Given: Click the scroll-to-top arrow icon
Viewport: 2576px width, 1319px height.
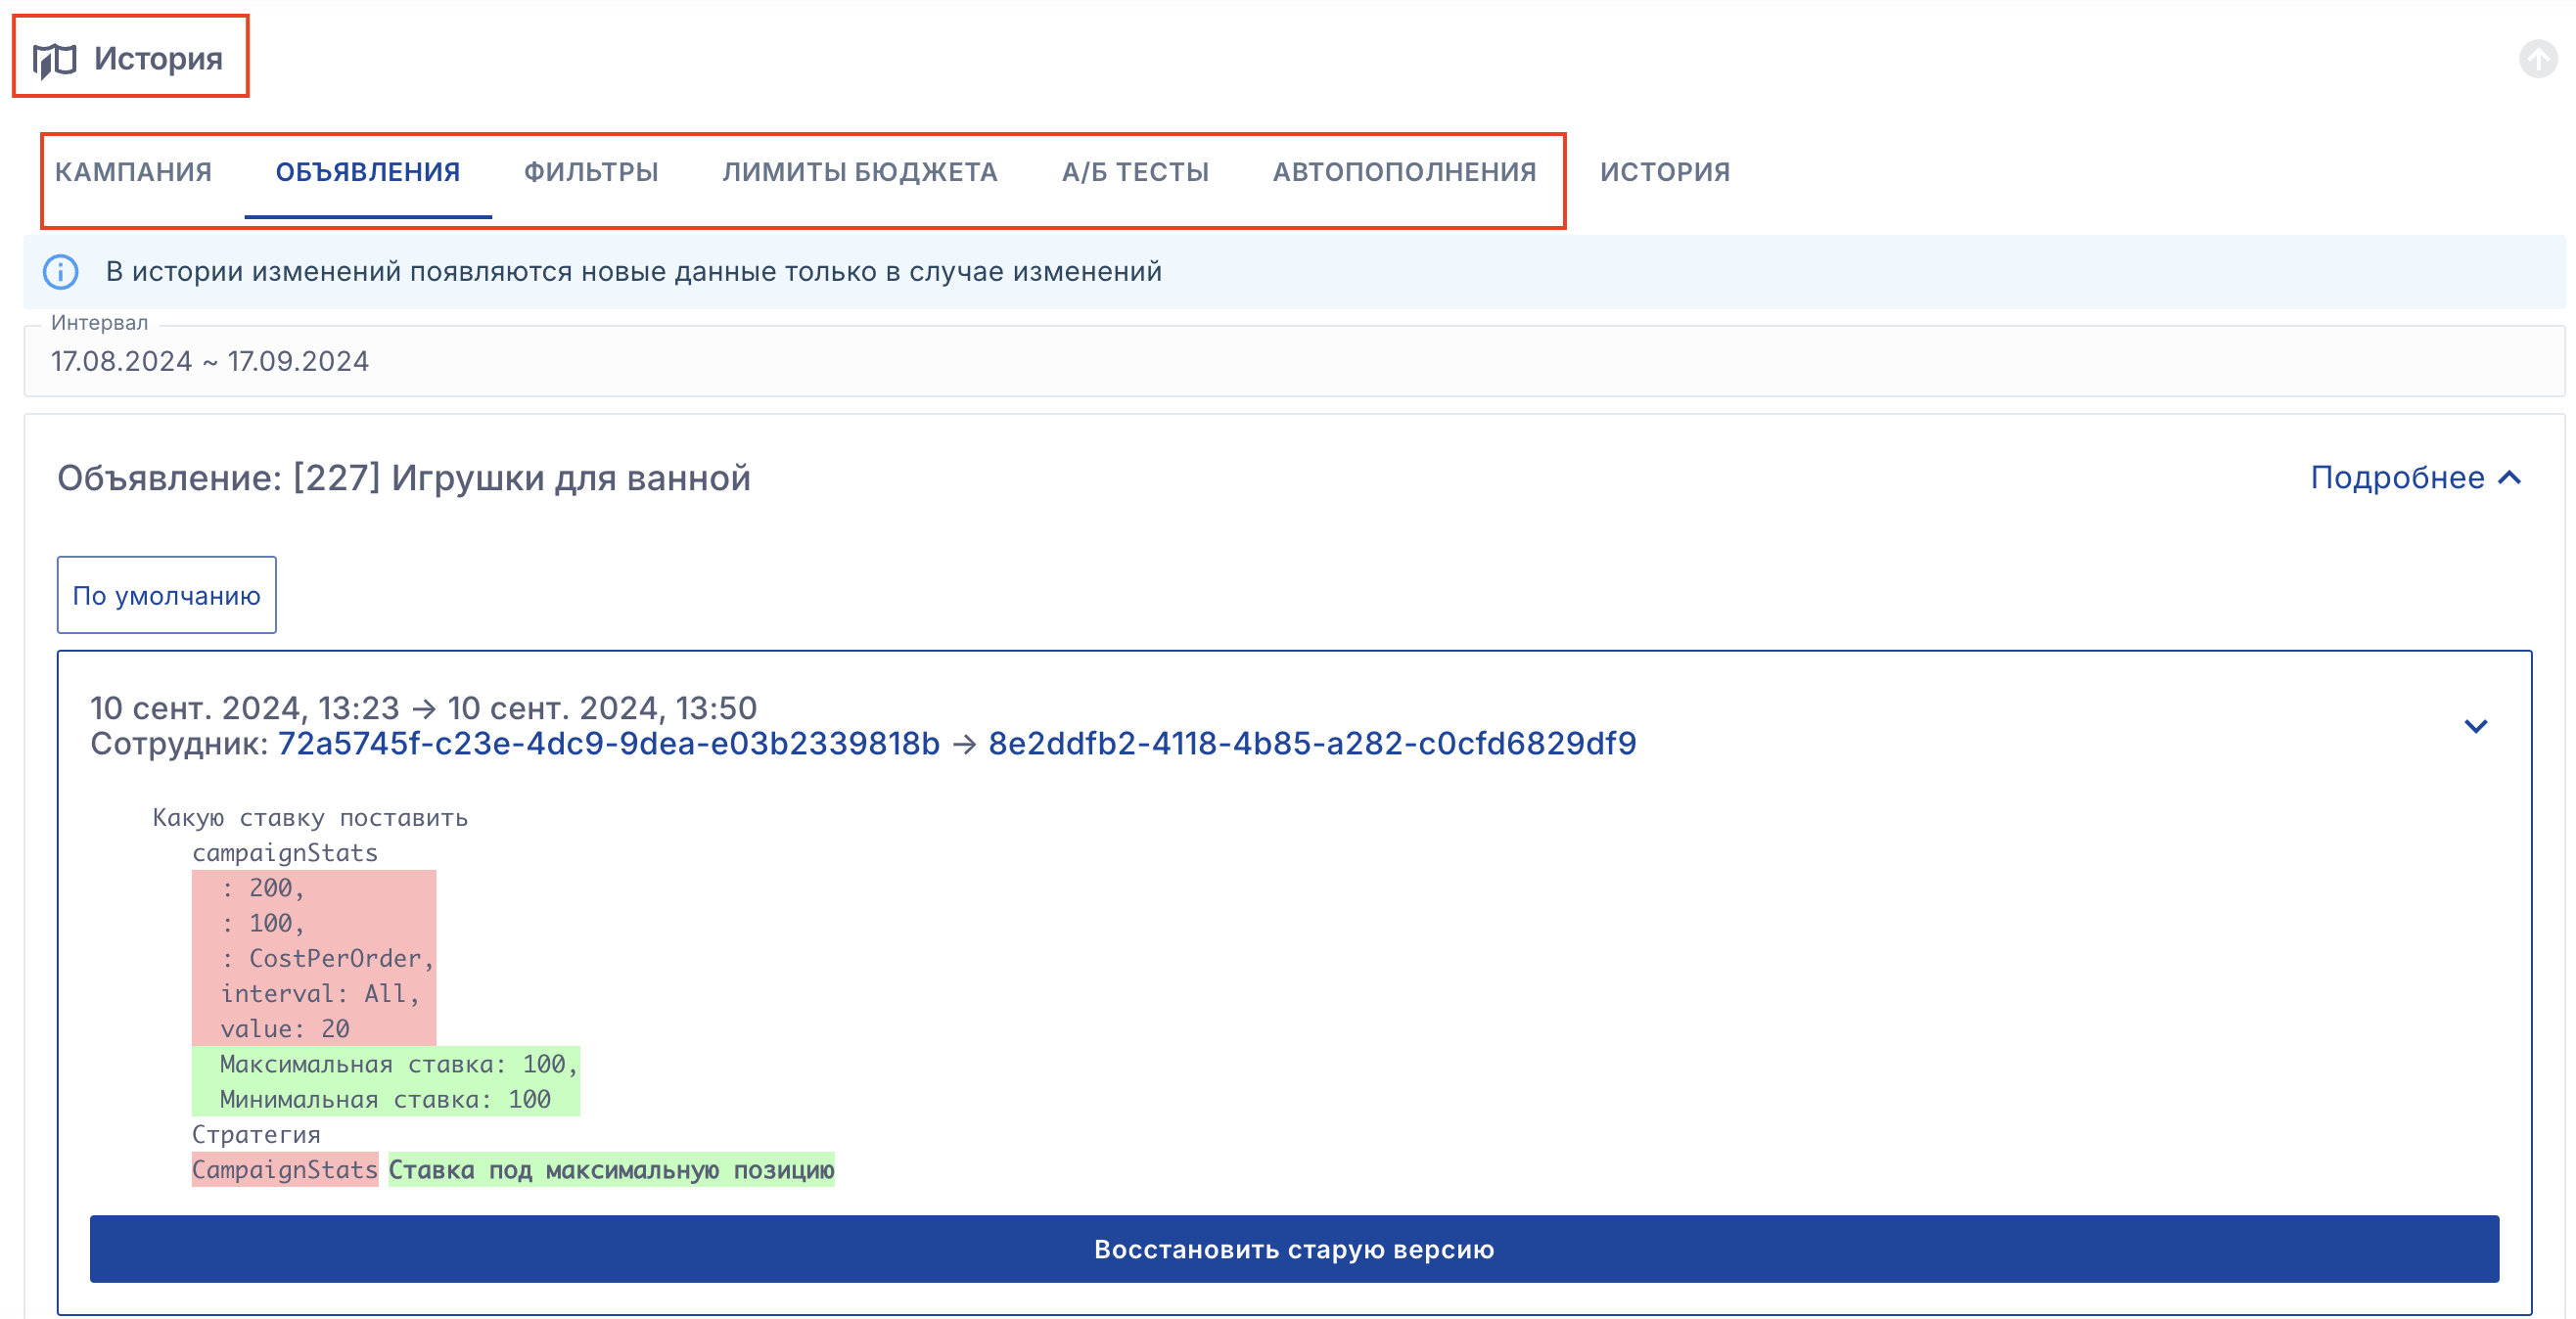Looking at the screenshot, I should [x=2537, y=59].
